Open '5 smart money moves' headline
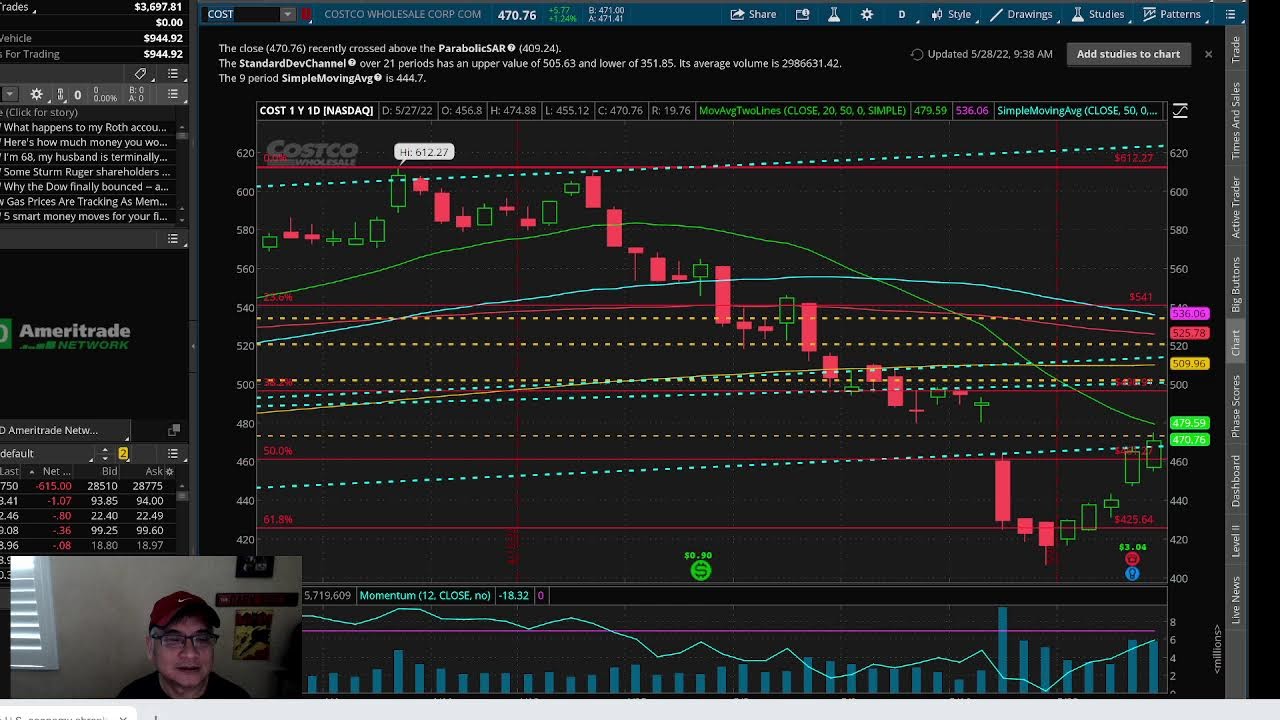Screen dimensions: 1280x720 click(x=85, y=216)
